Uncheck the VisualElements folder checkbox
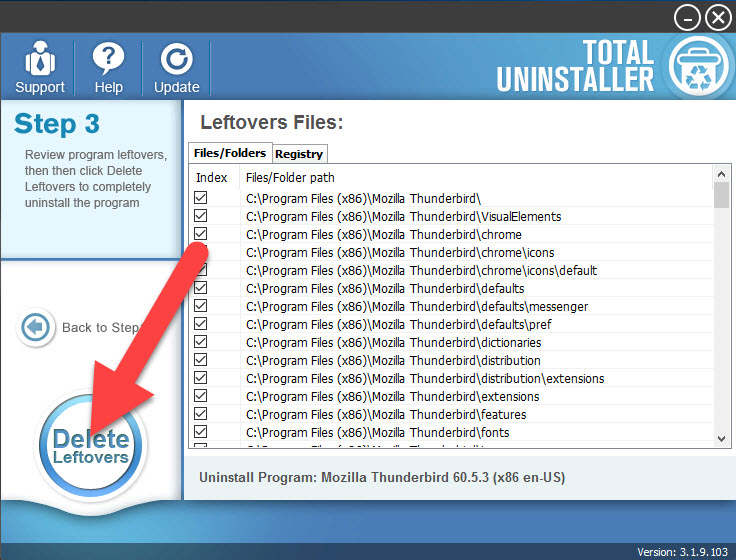Viewport: 736px width, 560px height. [200, 216]
